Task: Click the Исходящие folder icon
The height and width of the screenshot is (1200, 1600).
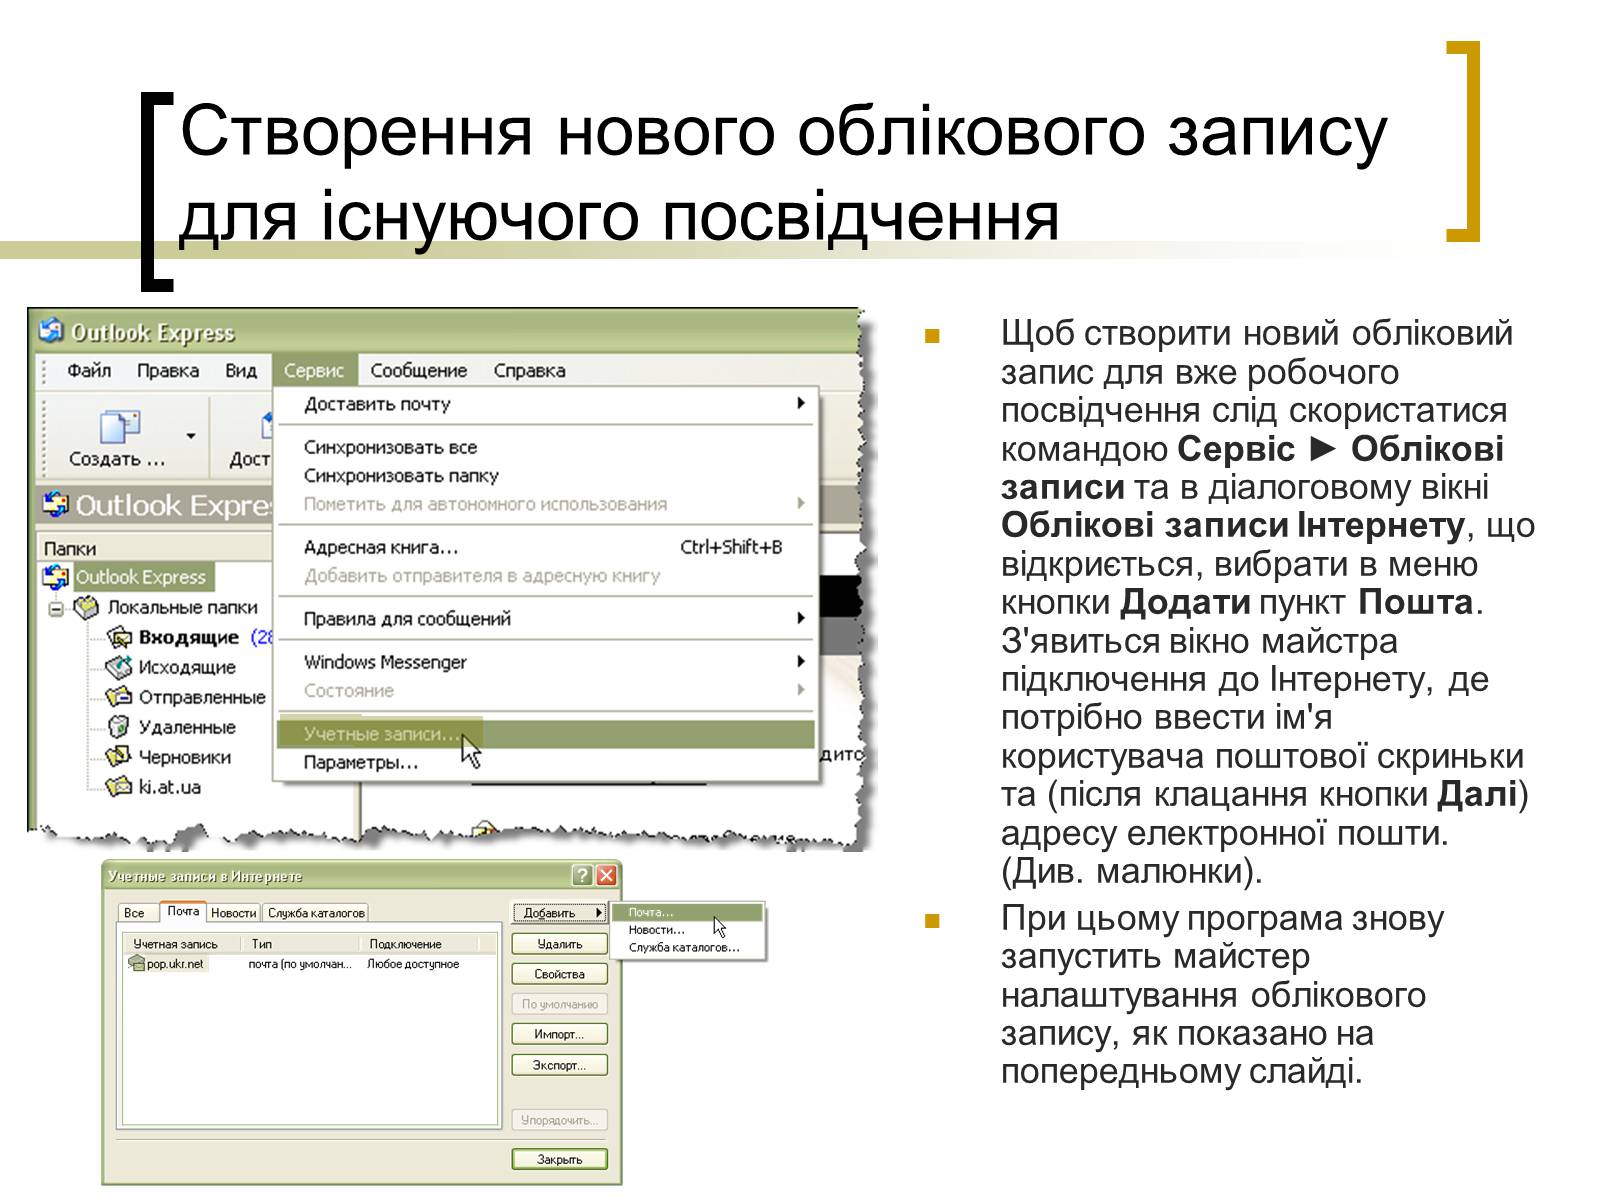Action: point(119,666)
